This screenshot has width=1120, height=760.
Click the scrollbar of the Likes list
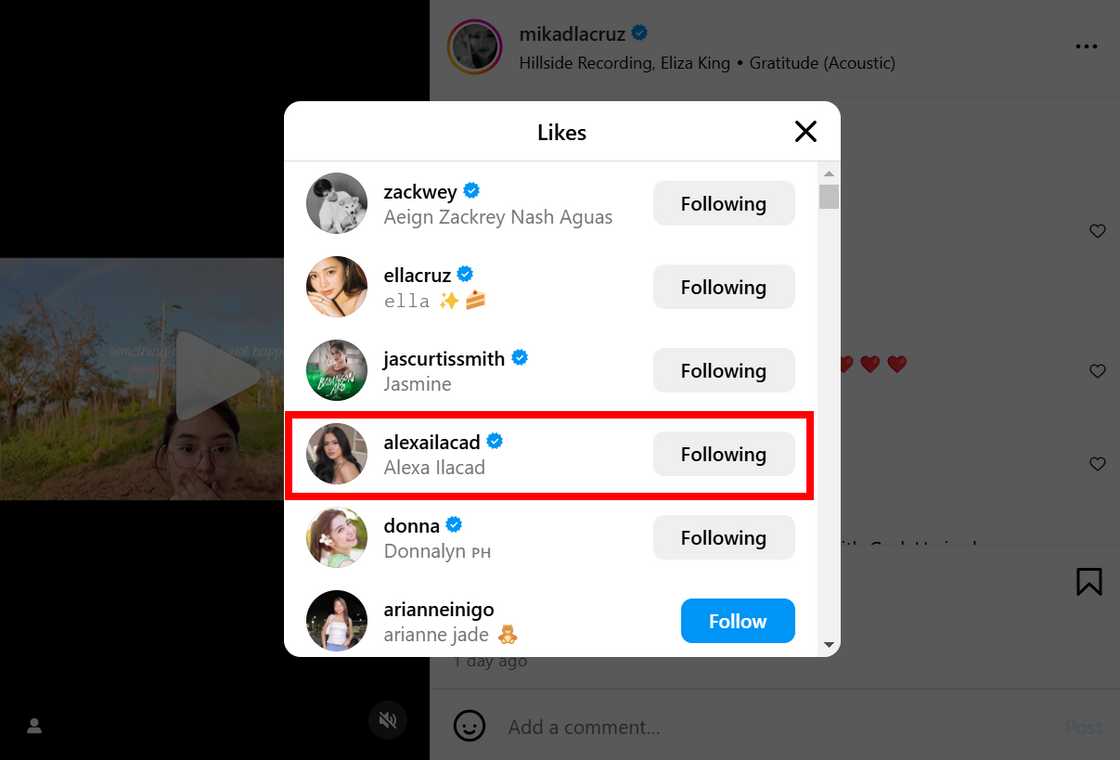[828, 196]
